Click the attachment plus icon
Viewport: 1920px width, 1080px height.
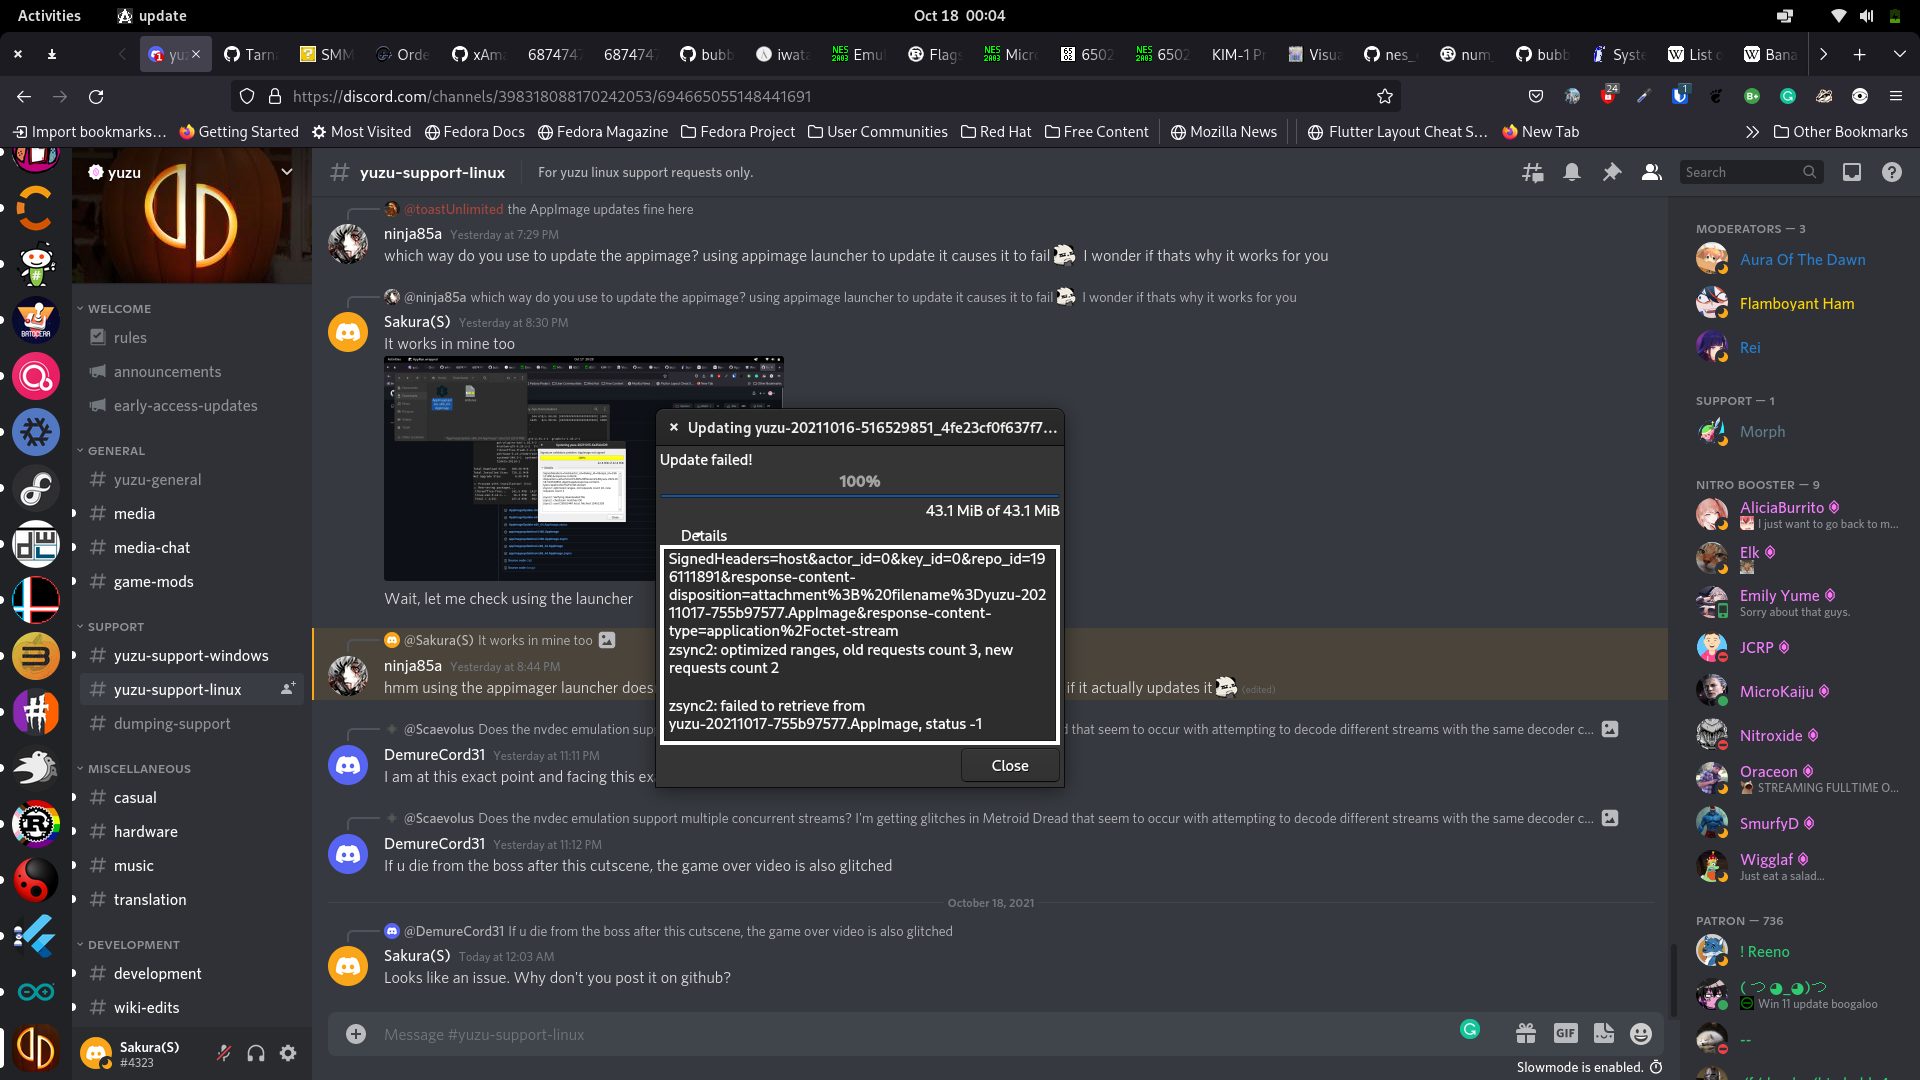[x=356, y=1033]
